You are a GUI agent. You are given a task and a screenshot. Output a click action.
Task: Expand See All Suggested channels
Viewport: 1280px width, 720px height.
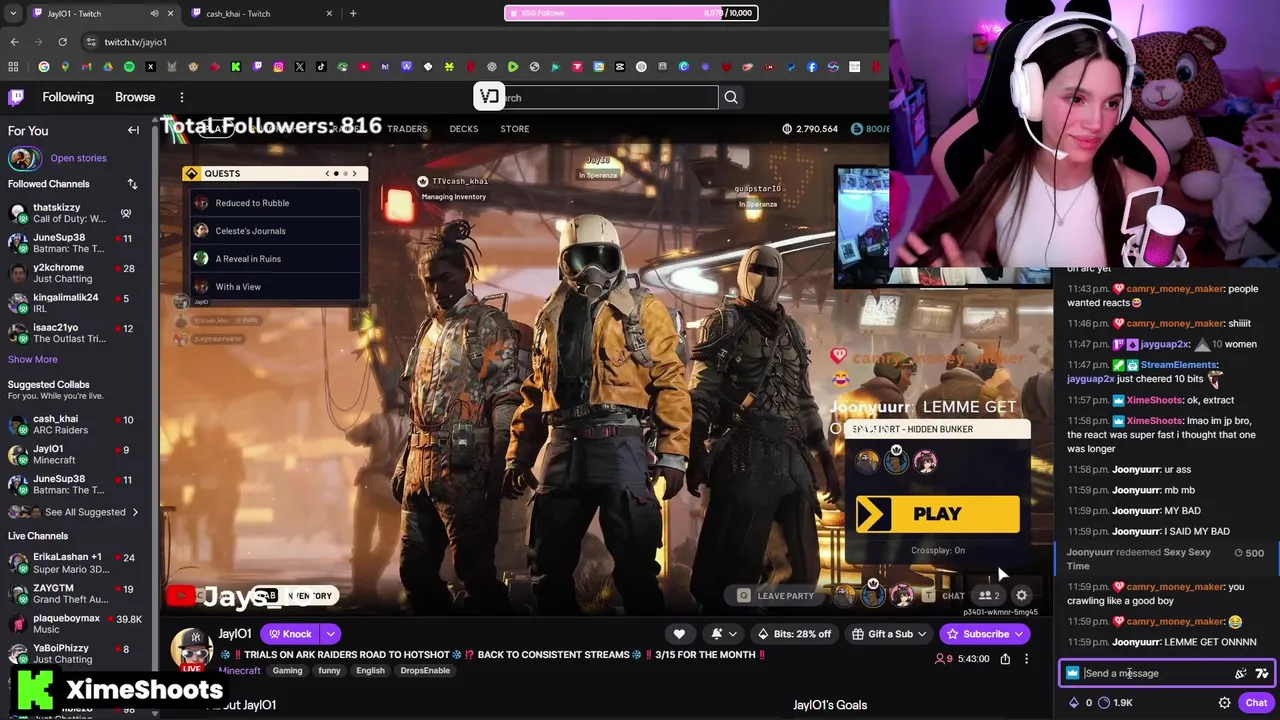[x=76, y=512]
